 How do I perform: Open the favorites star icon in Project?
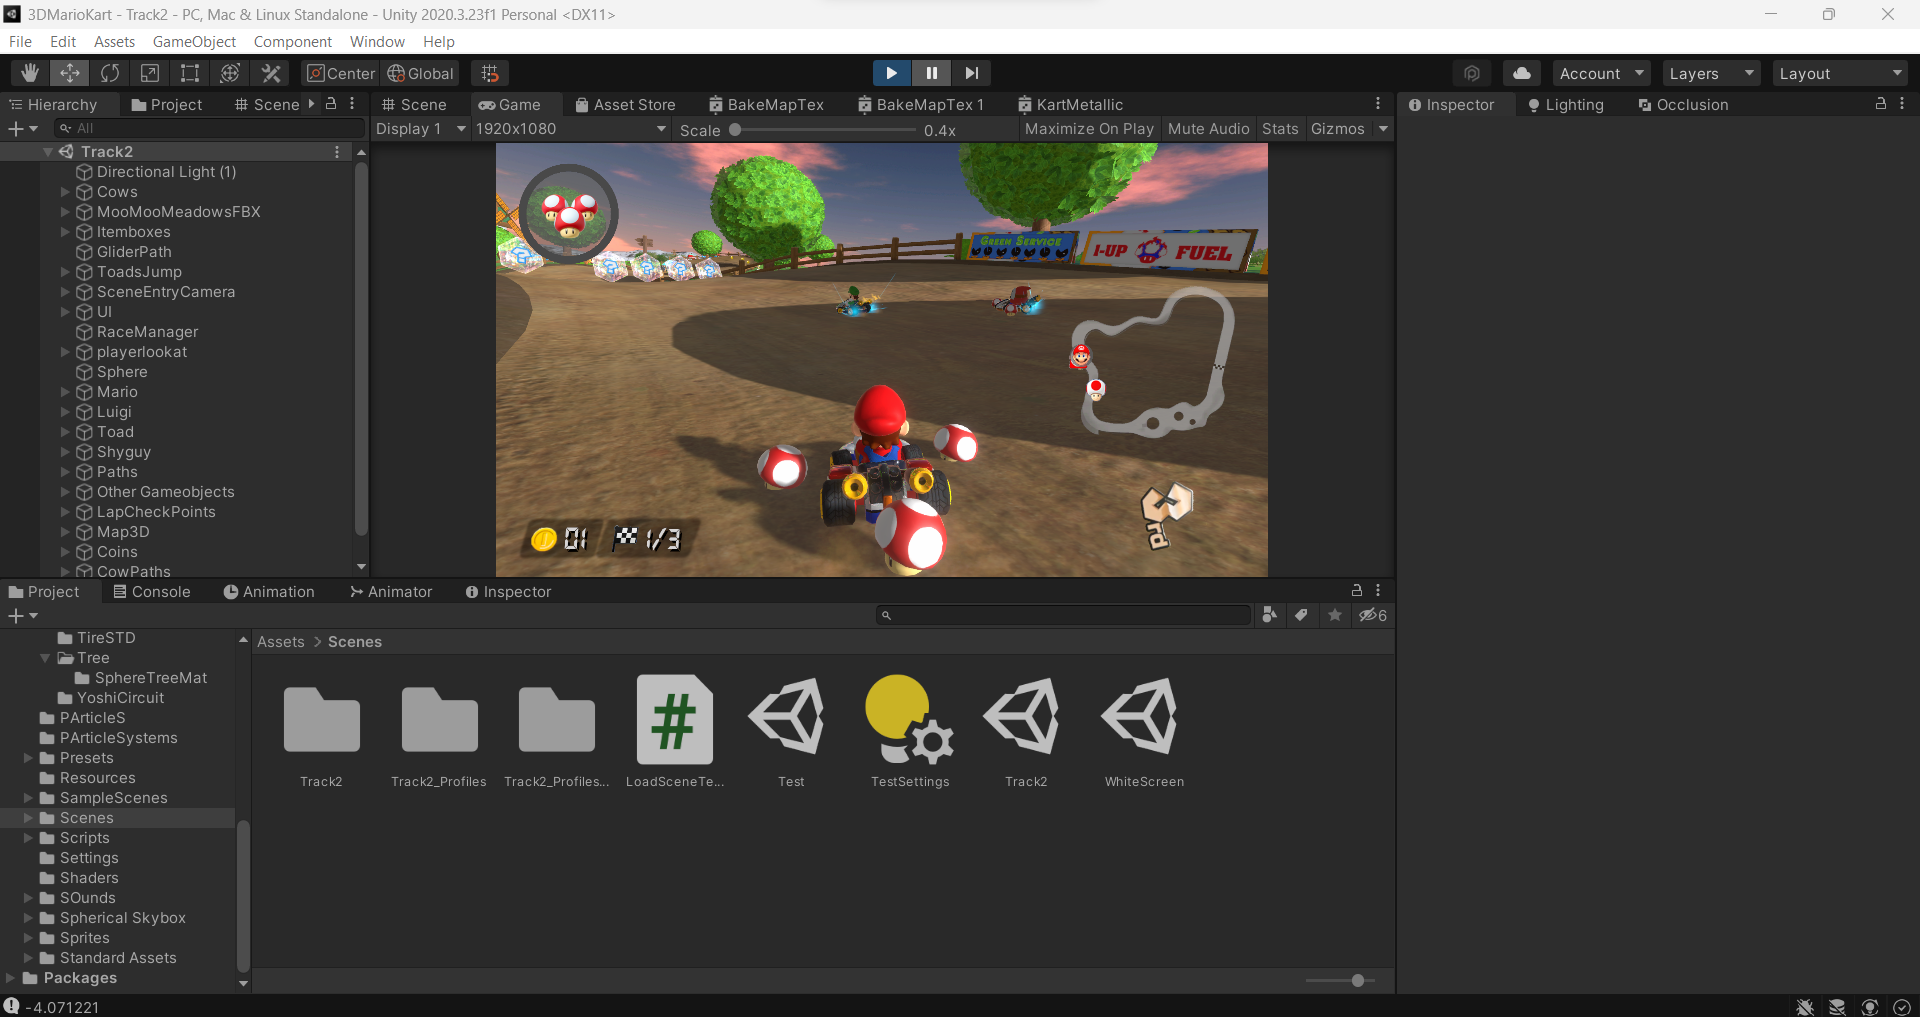(1335, 615)
